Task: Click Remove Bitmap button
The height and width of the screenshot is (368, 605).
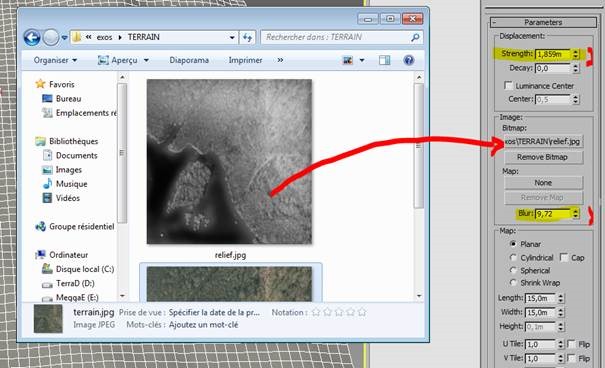Action: tap(543, 157)
